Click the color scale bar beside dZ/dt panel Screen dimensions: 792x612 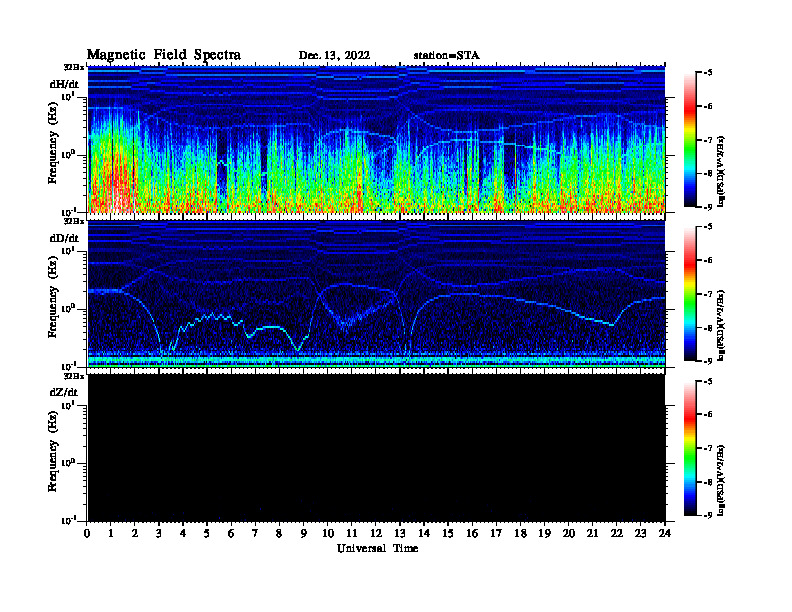pyautogui.click(x=690, y=448)
